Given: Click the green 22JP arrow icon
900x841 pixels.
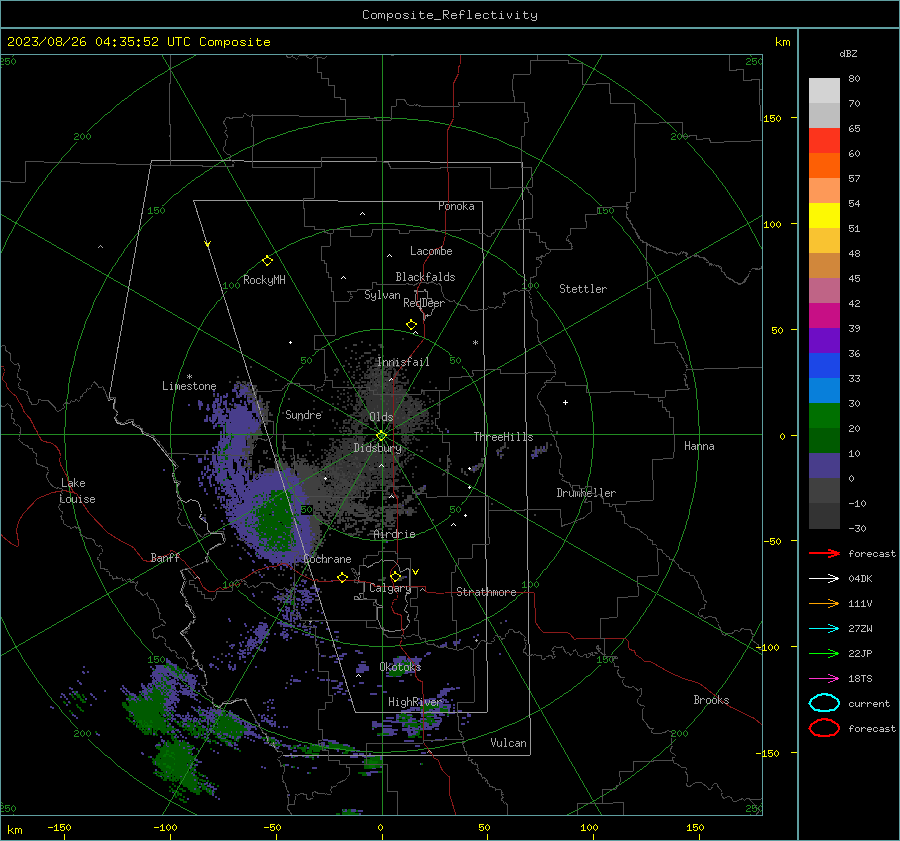Looking at the screenshot, I should click(x=824, y=653).
